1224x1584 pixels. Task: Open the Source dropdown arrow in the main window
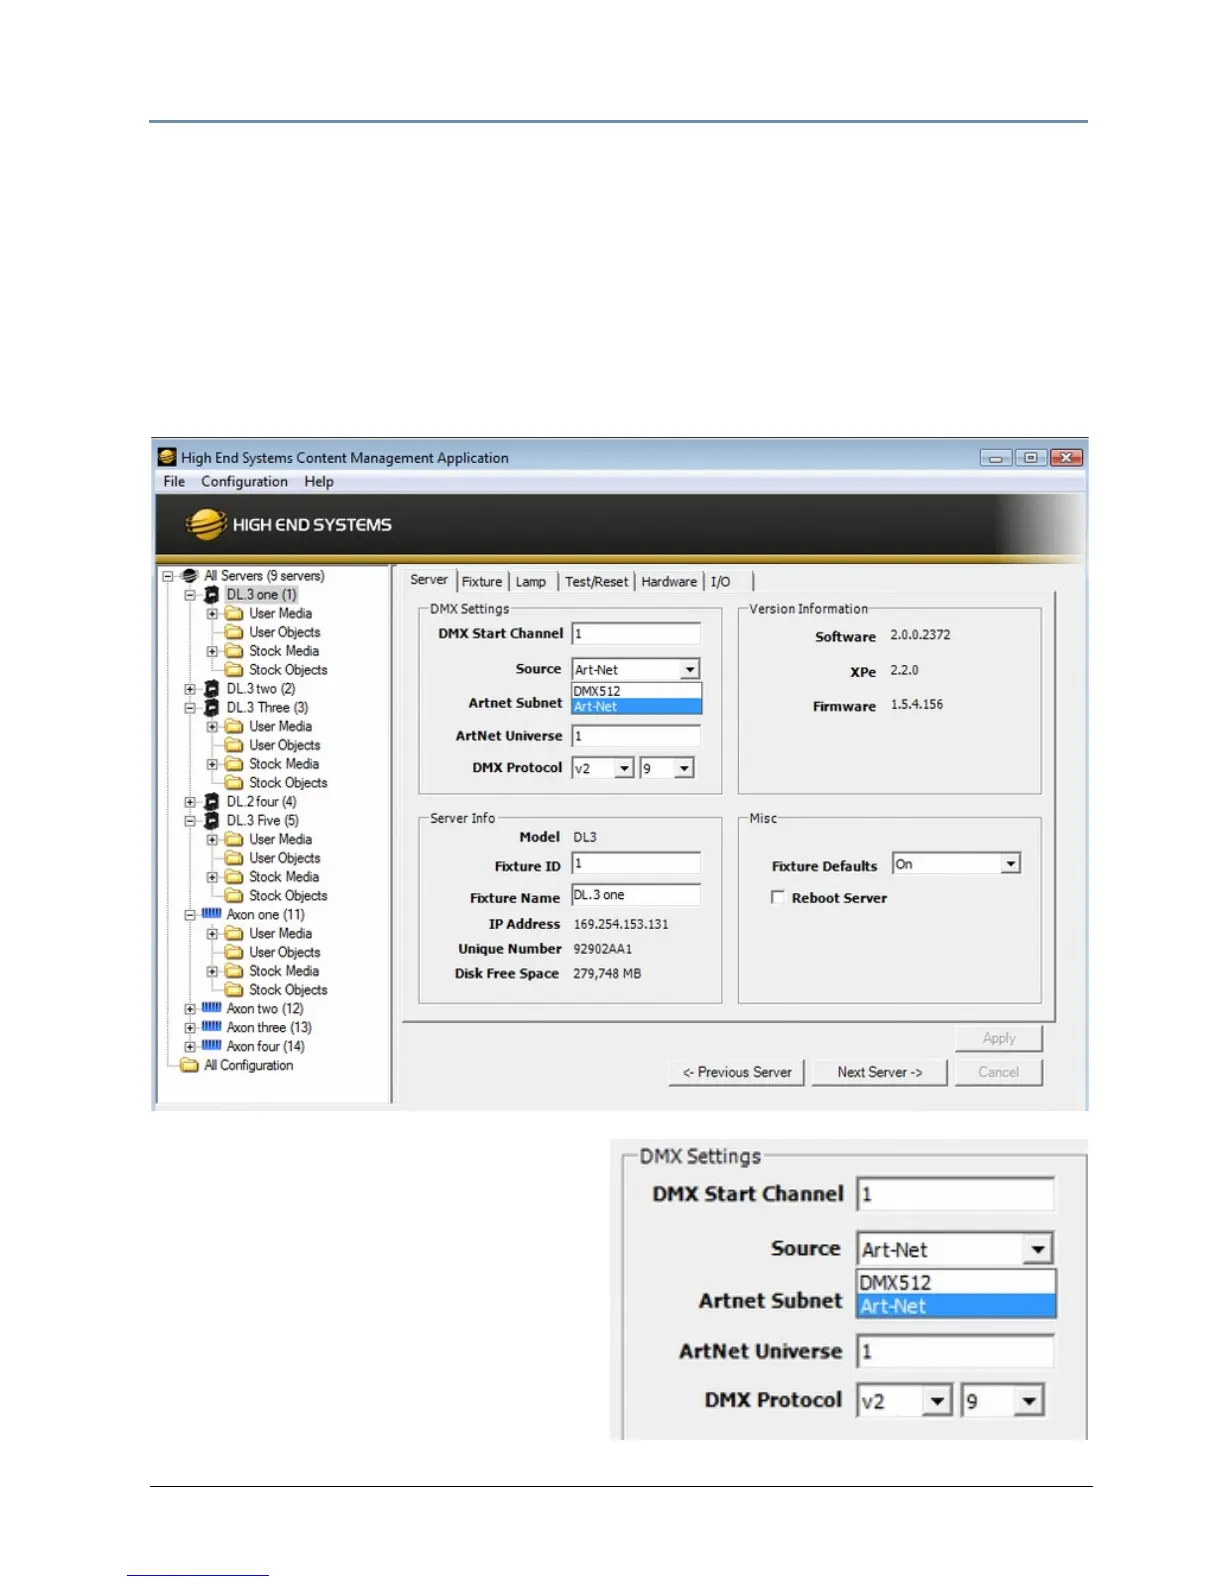[x=690, y=670]
